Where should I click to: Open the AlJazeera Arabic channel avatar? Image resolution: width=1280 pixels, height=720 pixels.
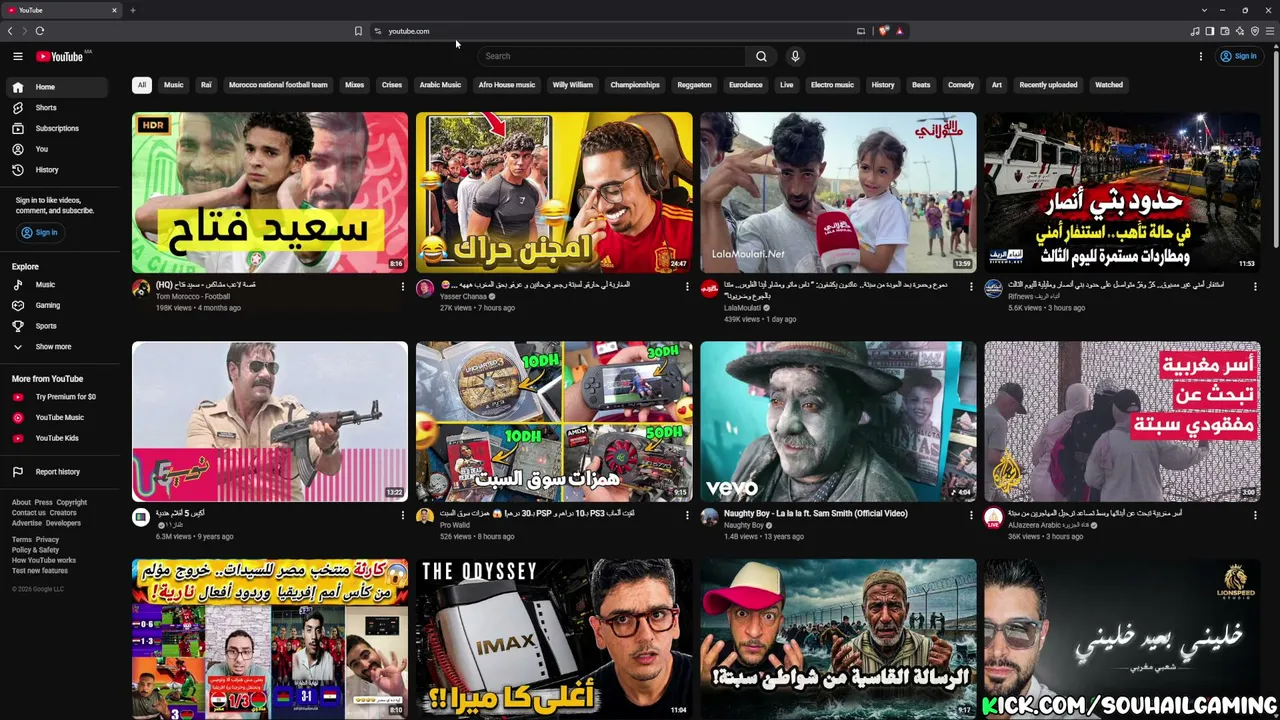[x=993, y=518]
